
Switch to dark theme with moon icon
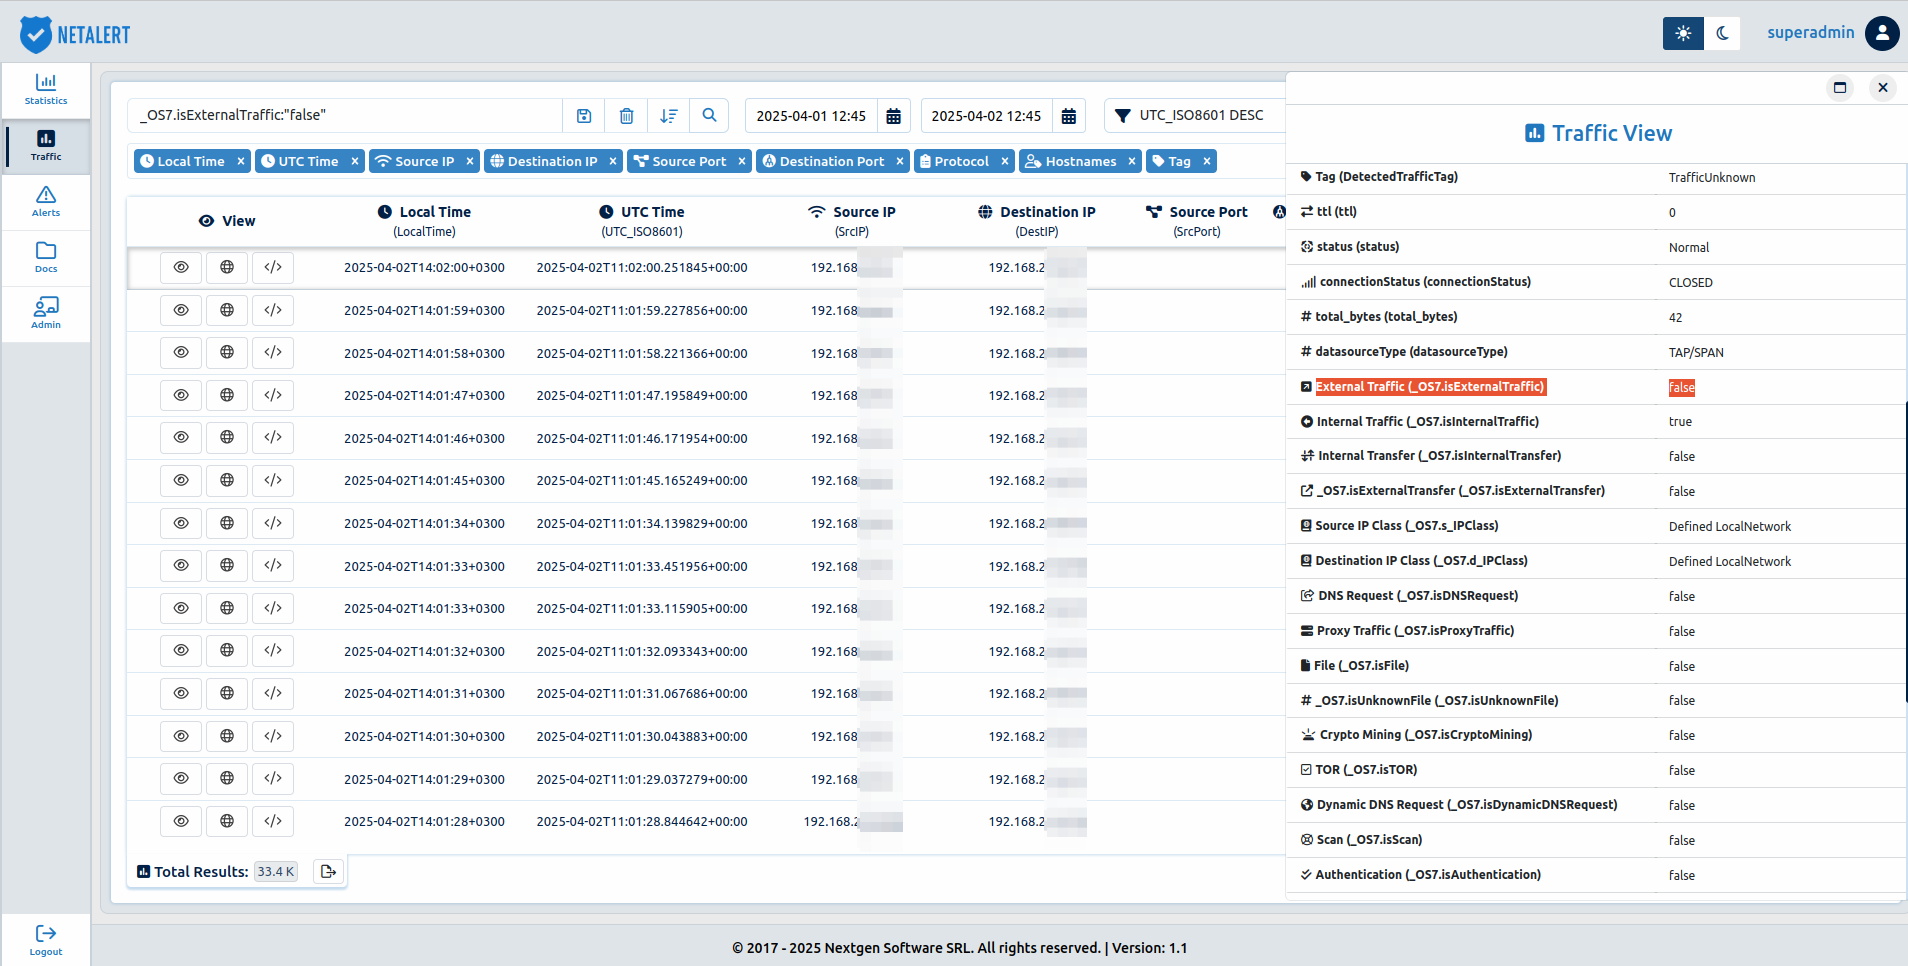(x=1722, y=33)
